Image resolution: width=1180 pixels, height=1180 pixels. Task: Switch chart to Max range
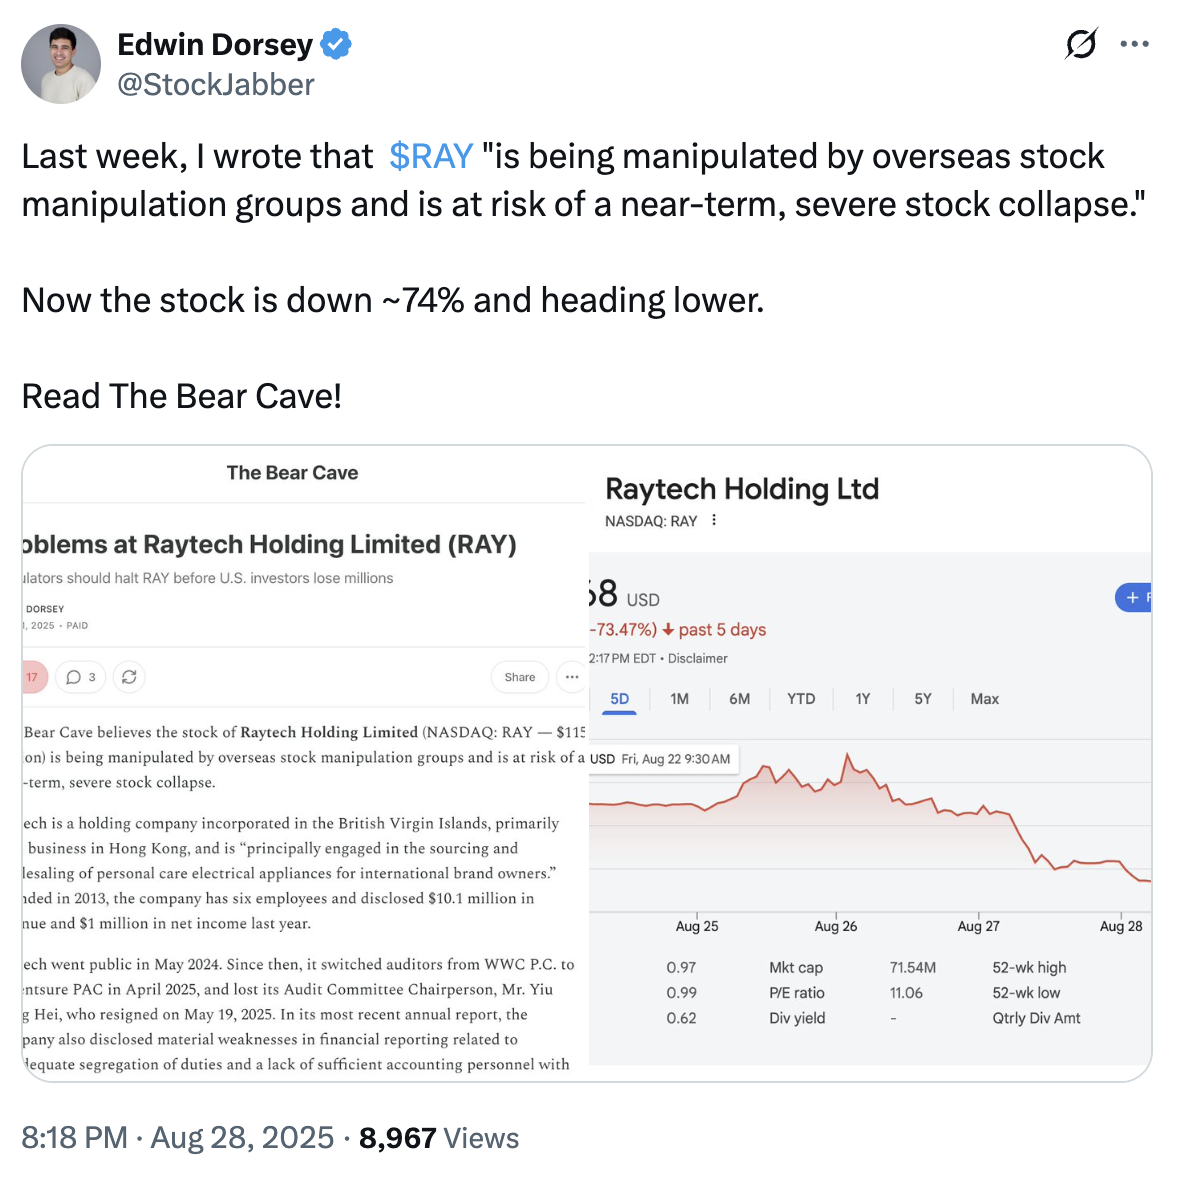(x=985, y=699)
